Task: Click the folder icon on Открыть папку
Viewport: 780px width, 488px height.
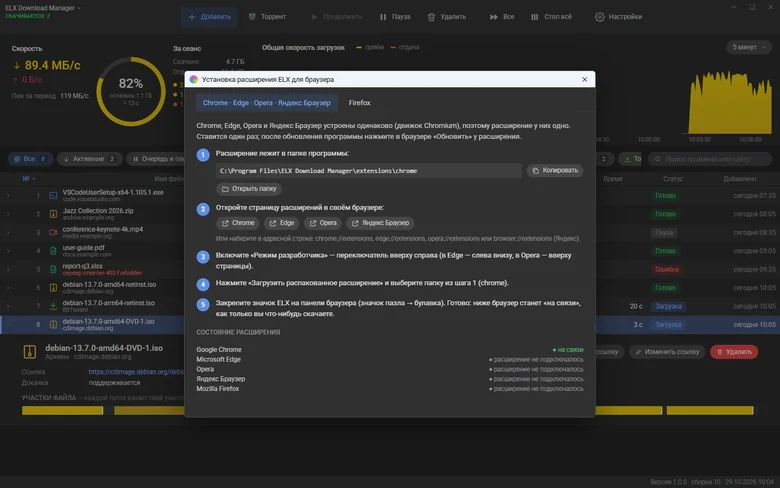Action: click(225, 189)
